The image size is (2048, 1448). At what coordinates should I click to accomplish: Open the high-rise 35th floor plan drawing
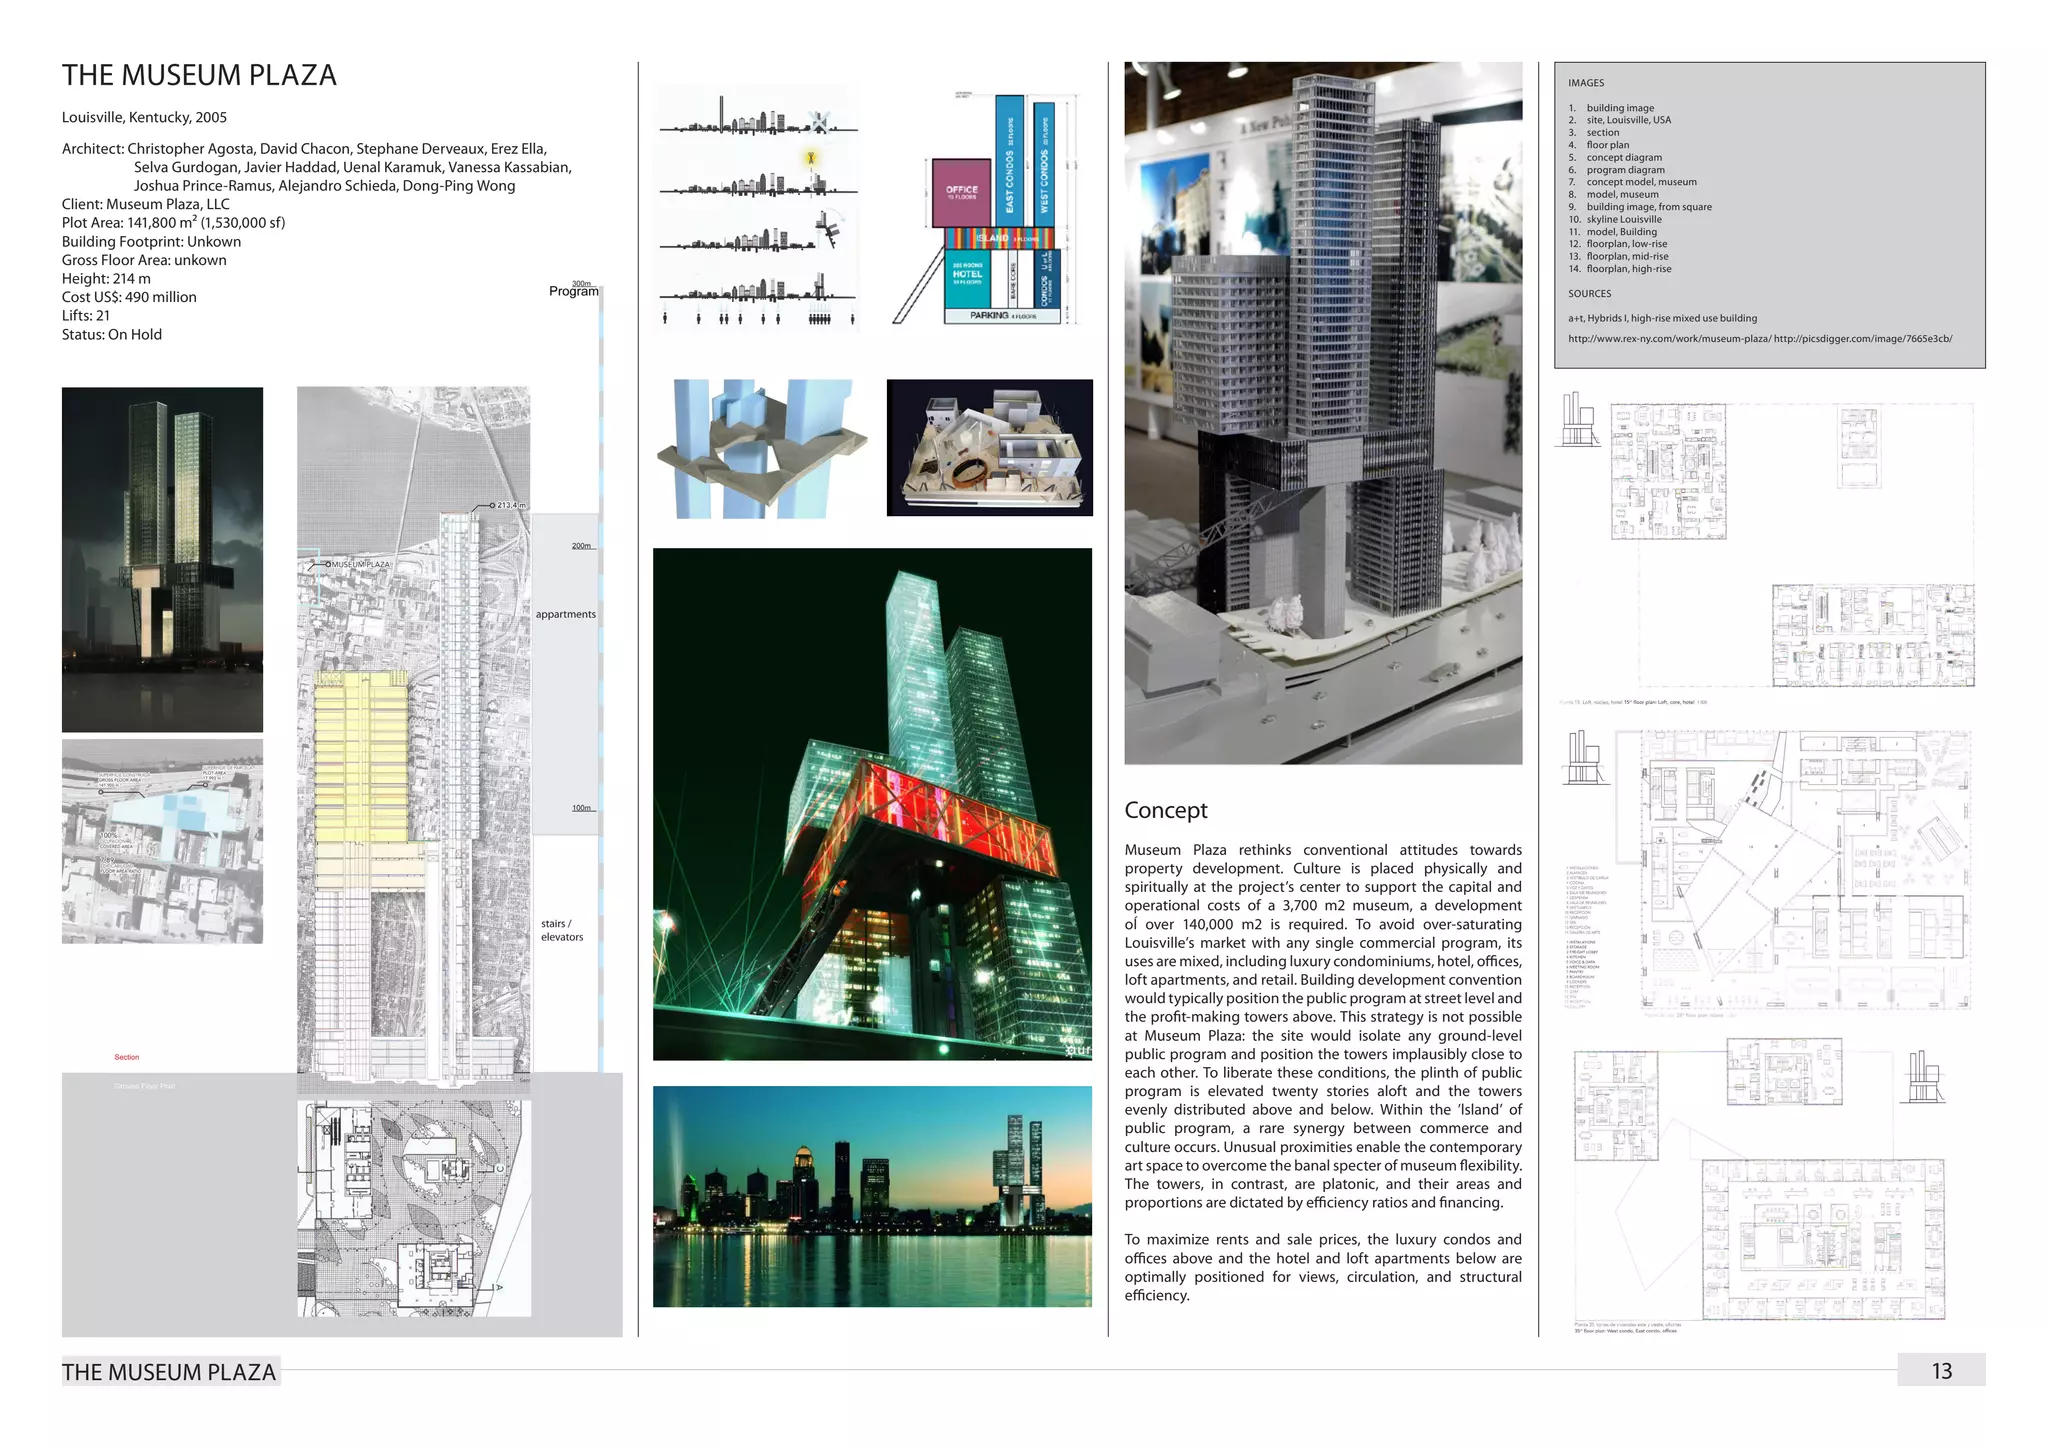pos(1760,1185)
